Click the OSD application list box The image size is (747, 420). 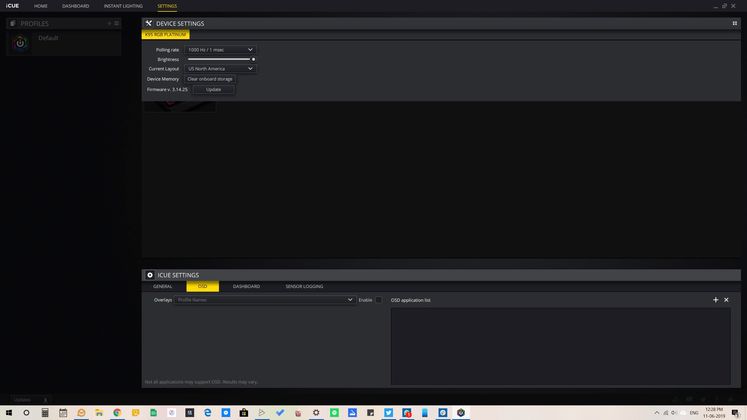(560, 346)
